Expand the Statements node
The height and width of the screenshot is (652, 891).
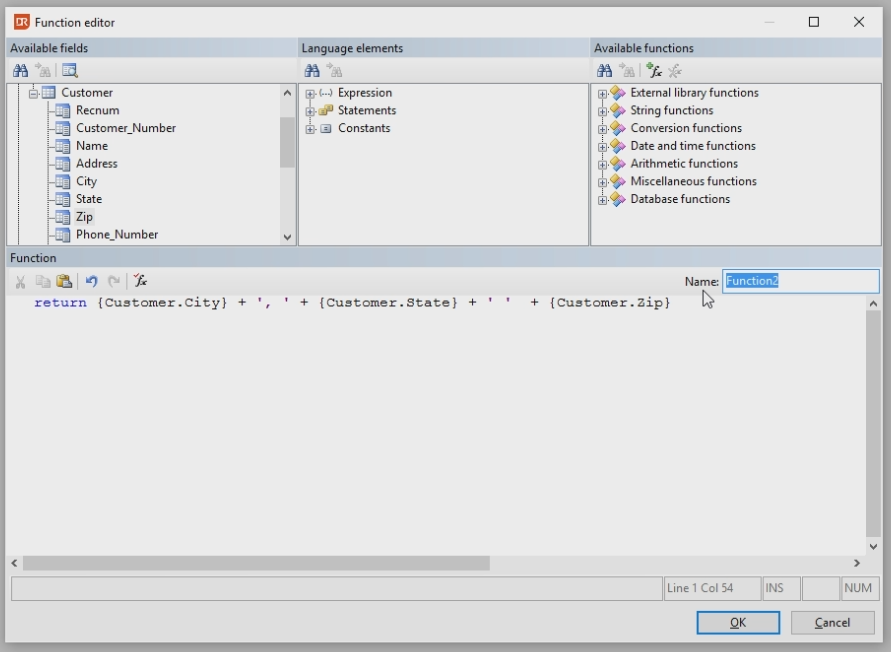310,111
